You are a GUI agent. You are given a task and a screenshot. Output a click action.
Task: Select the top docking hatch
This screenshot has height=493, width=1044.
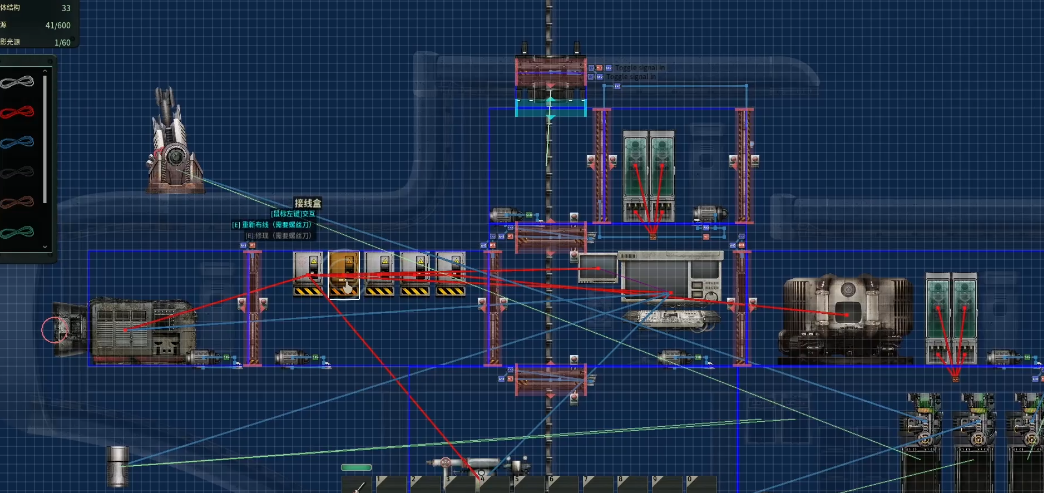[x=551, y=72]
